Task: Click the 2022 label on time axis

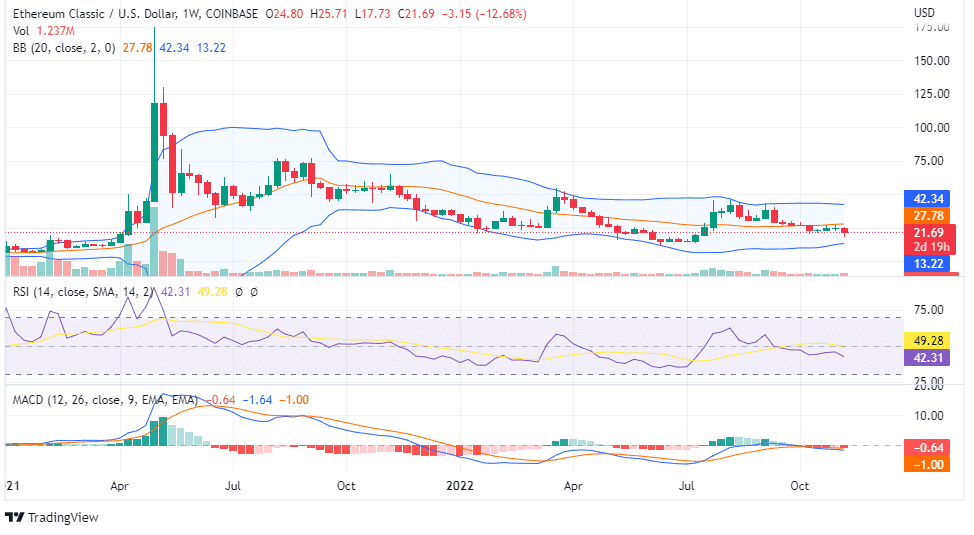Action: pyautogui.click(x=460, y=485)
